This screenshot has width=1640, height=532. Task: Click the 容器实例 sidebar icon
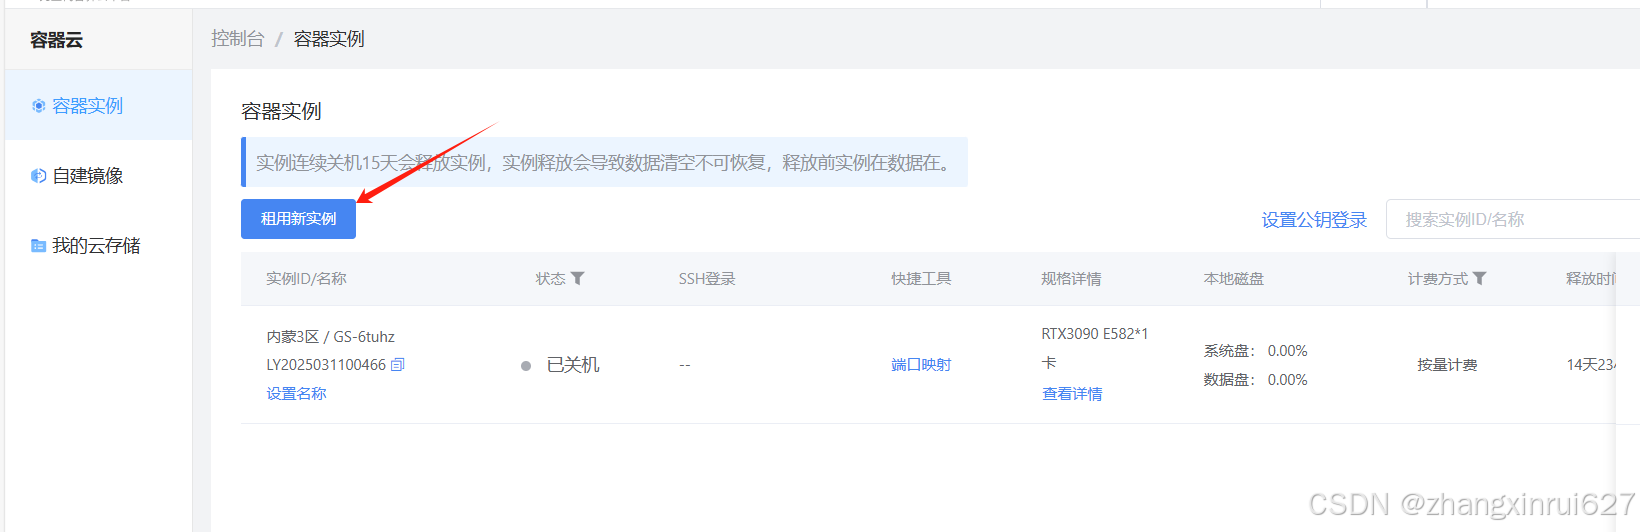38,106
